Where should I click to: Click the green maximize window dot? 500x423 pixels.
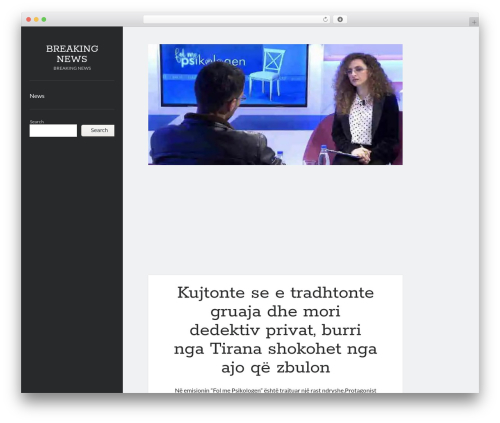pos(44,20)
